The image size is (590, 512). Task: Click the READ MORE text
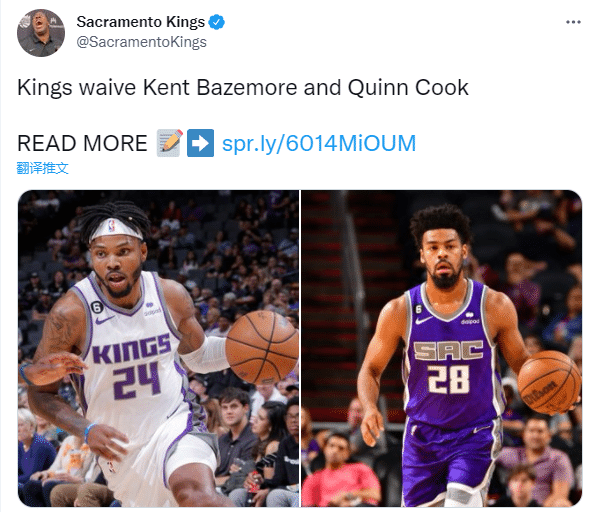[82, 143]
